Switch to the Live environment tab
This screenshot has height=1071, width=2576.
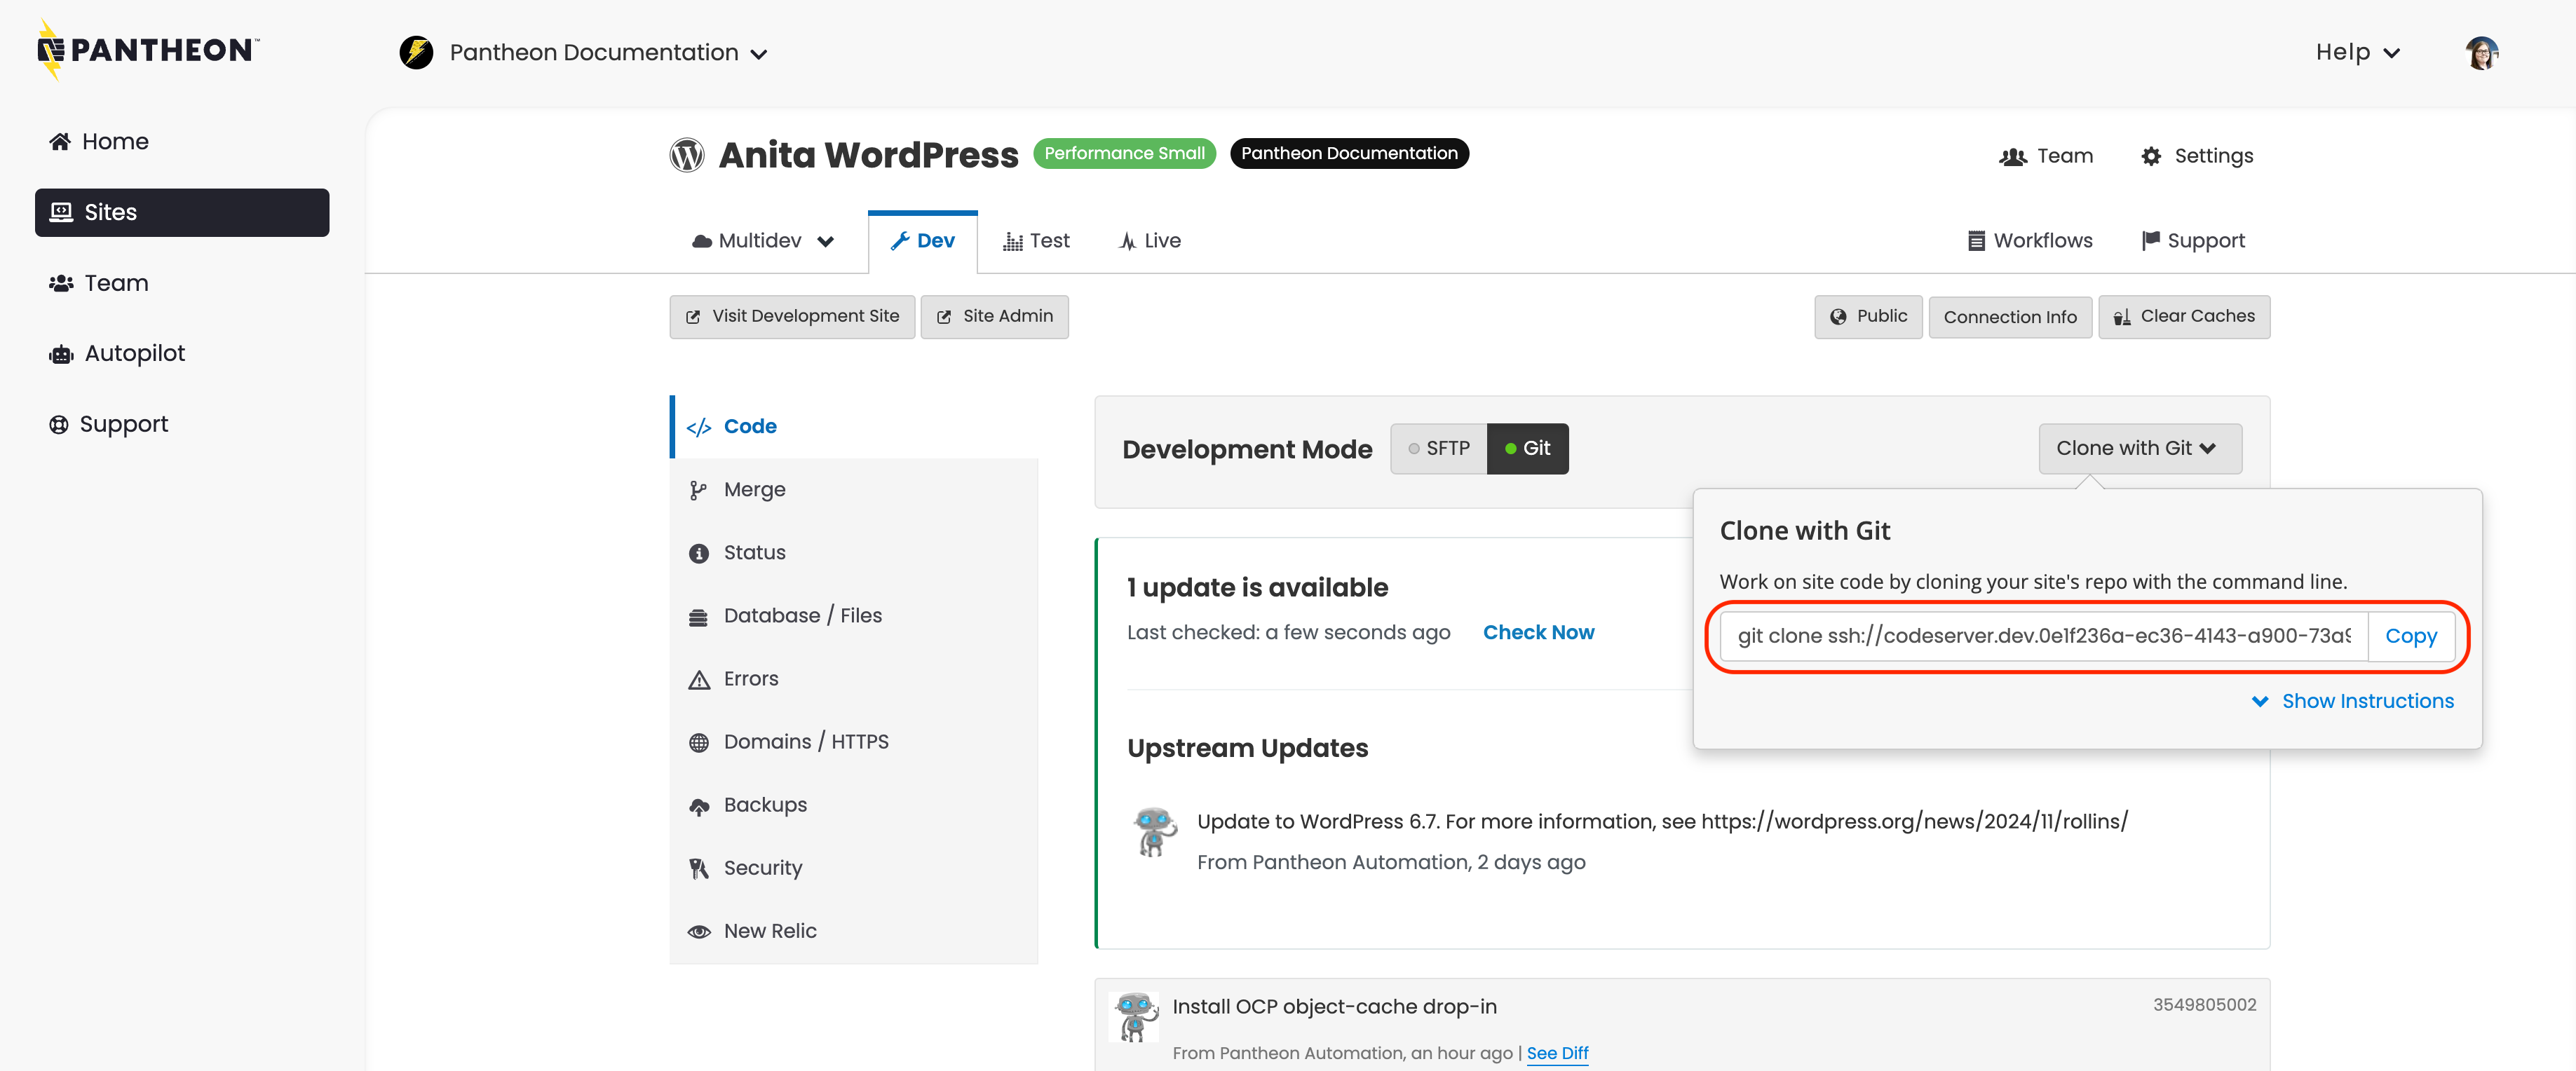[1149, 241]
